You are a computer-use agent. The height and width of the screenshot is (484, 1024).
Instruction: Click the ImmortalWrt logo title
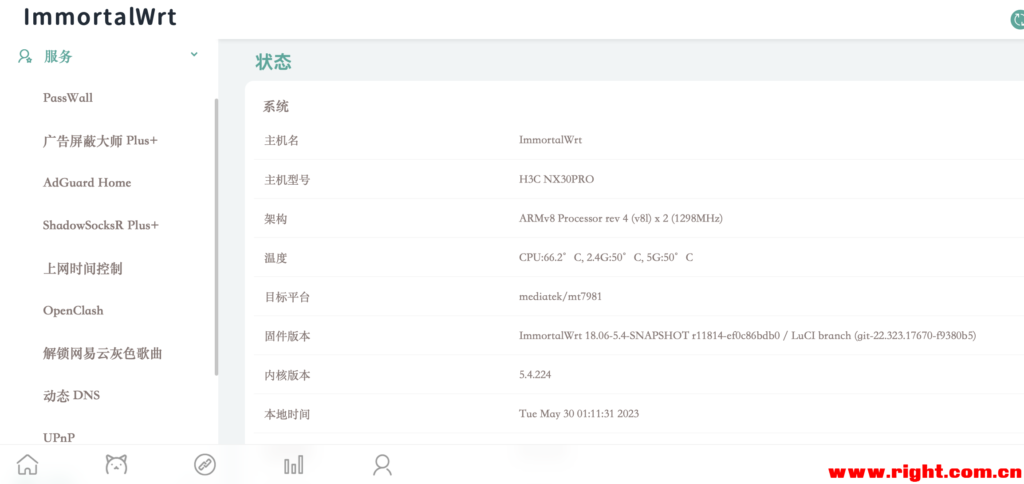pyautogui.click(x=100, y=16)
